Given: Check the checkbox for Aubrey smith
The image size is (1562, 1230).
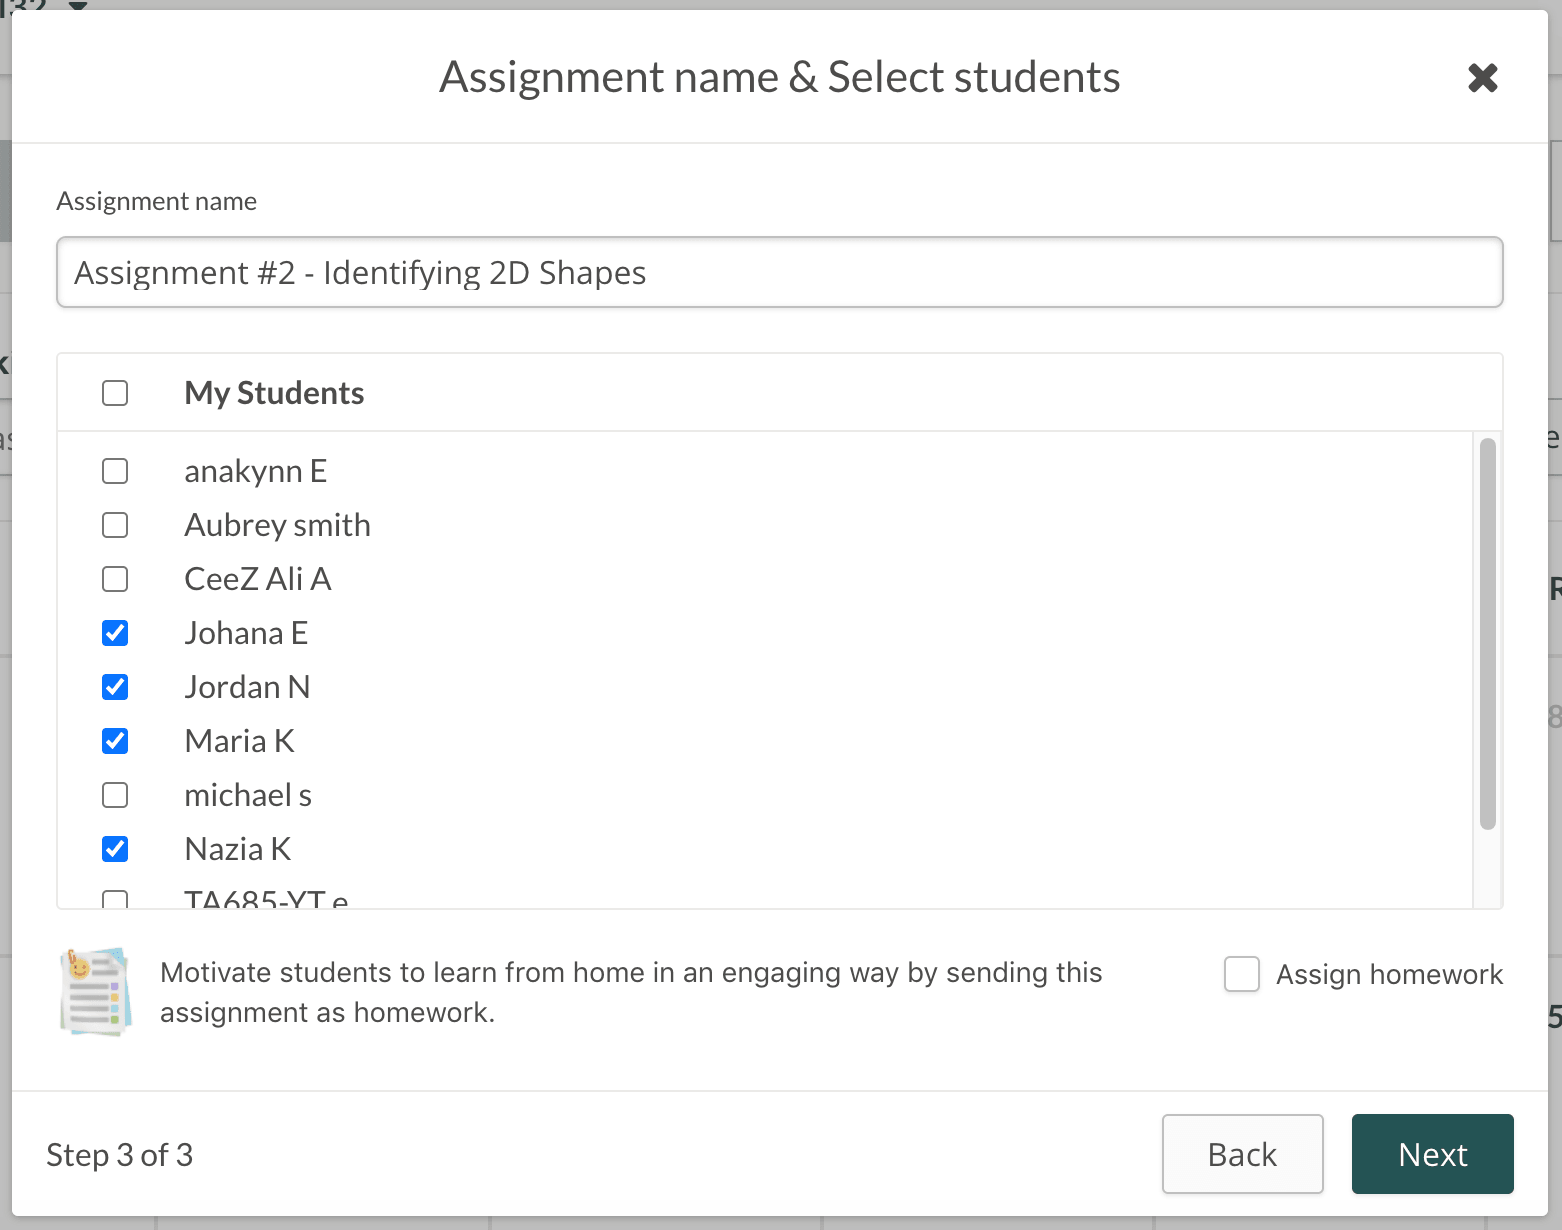Looking at the screenshot, I should [x=115, y=524].
